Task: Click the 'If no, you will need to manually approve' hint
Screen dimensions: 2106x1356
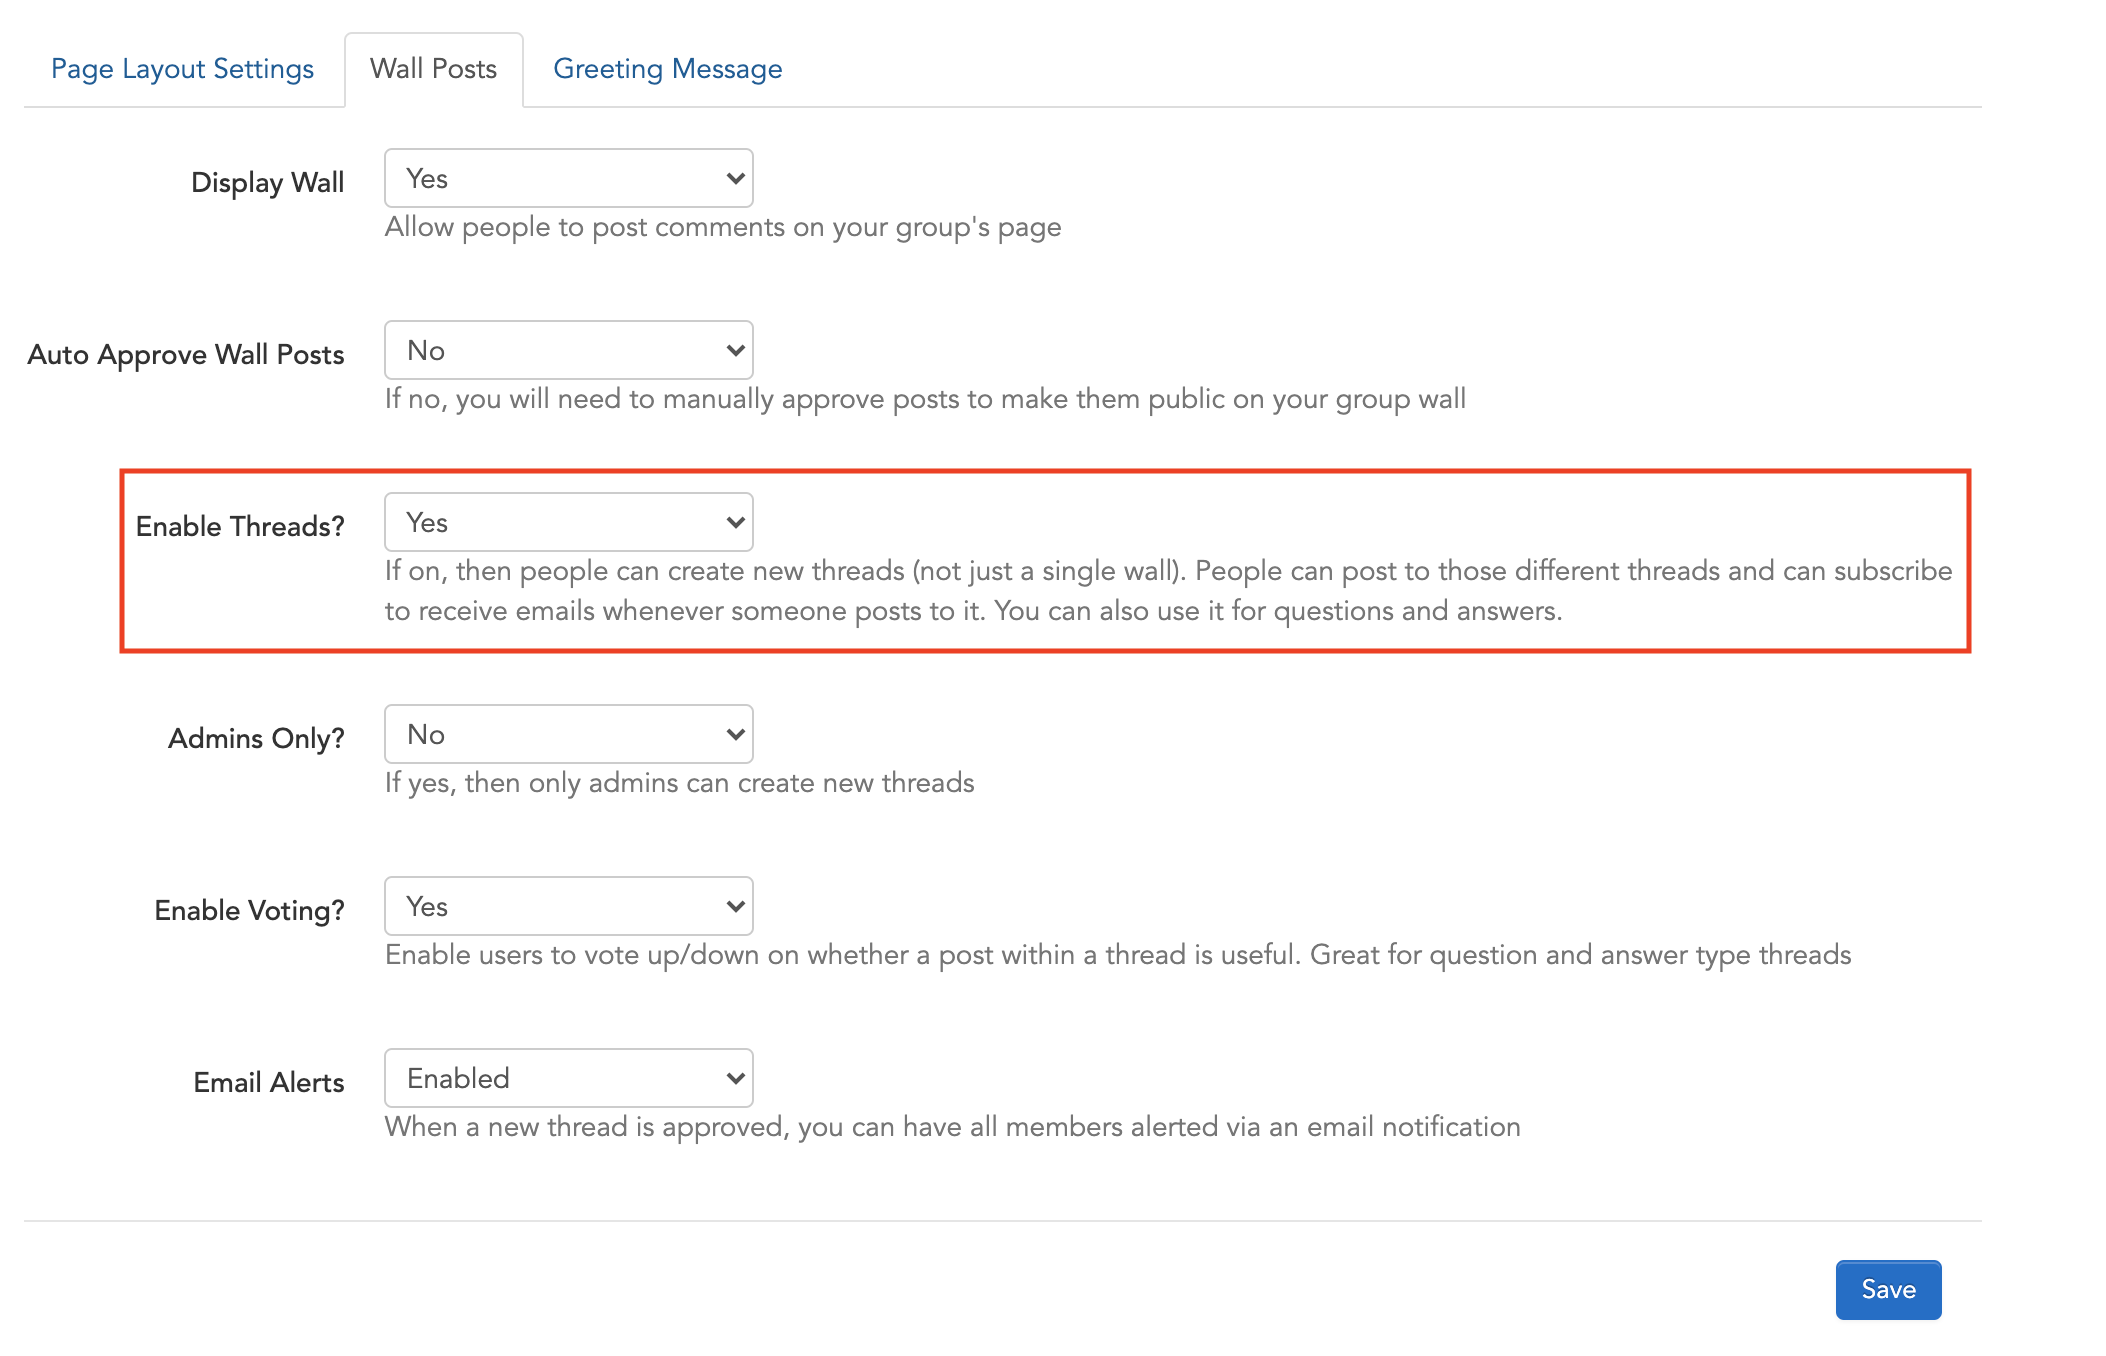Action: pos(925,400)
